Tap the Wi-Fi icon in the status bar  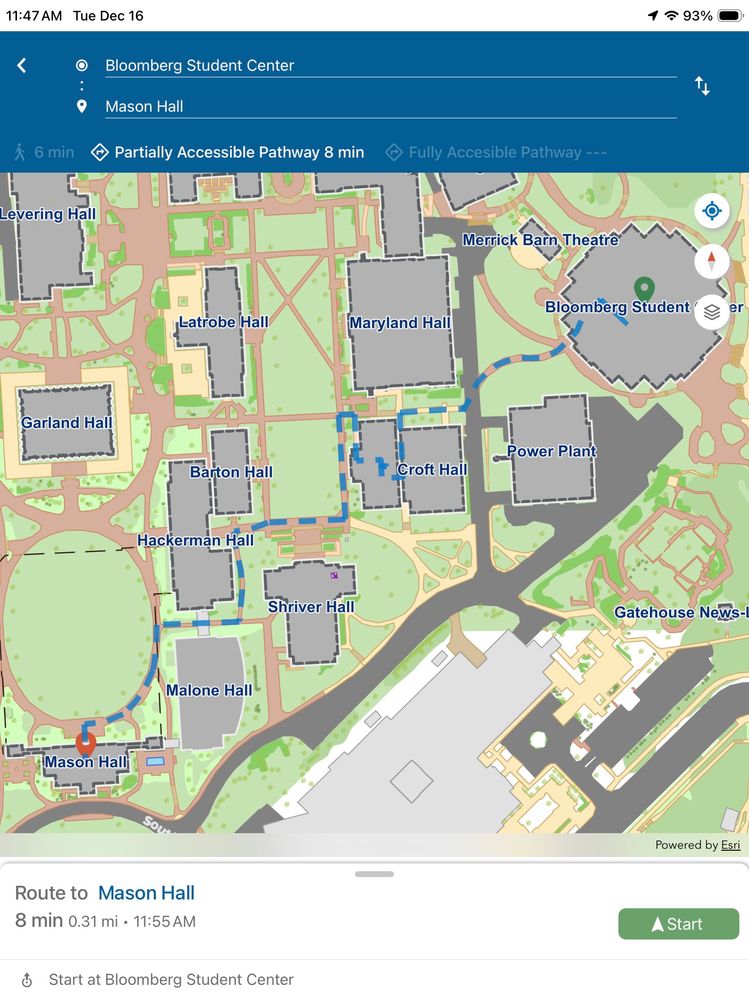[671, 16]
